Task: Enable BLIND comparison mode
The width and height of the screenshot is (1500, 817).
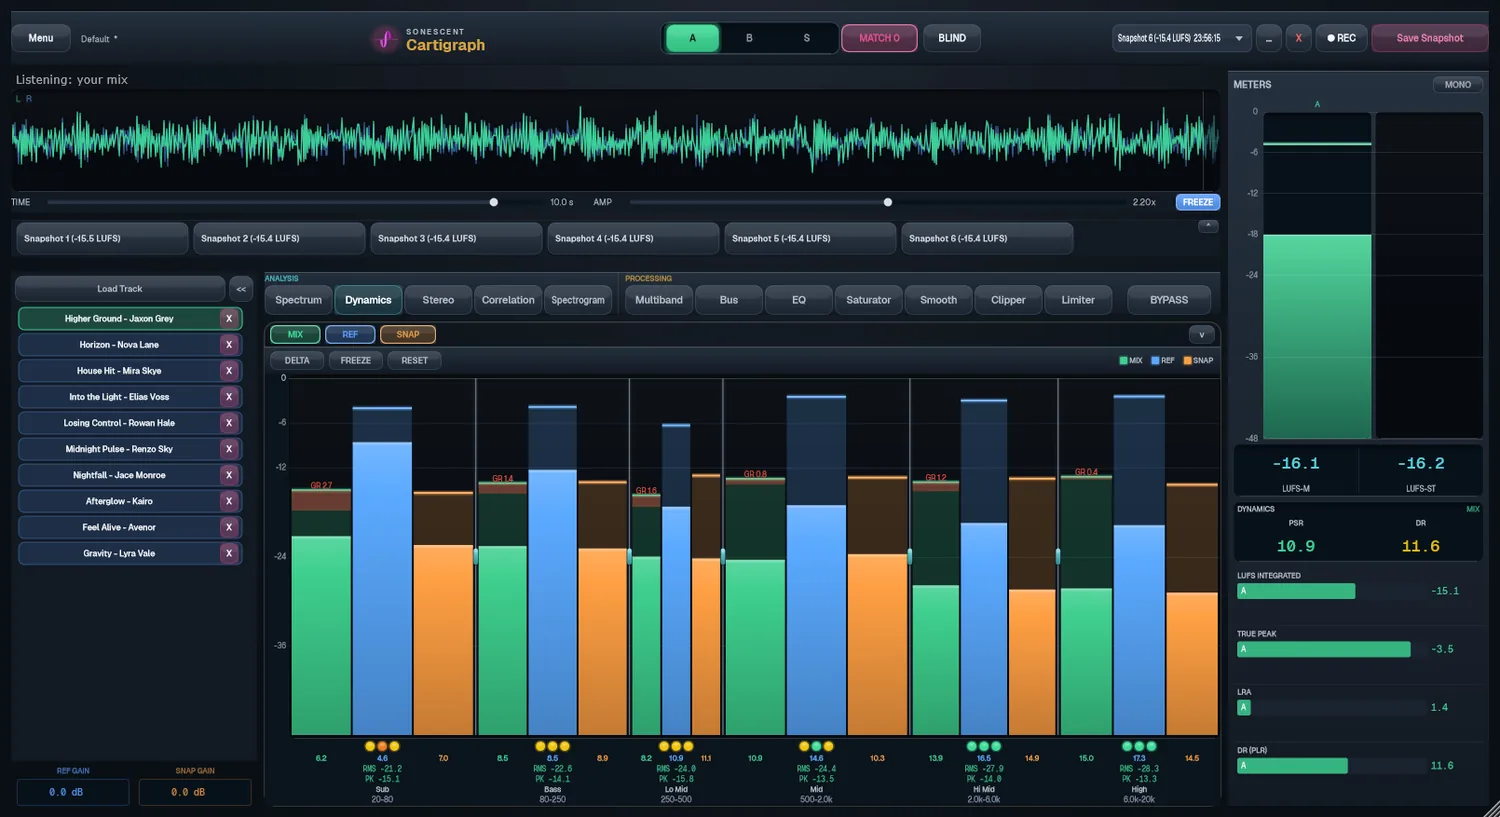Action: 952,38
